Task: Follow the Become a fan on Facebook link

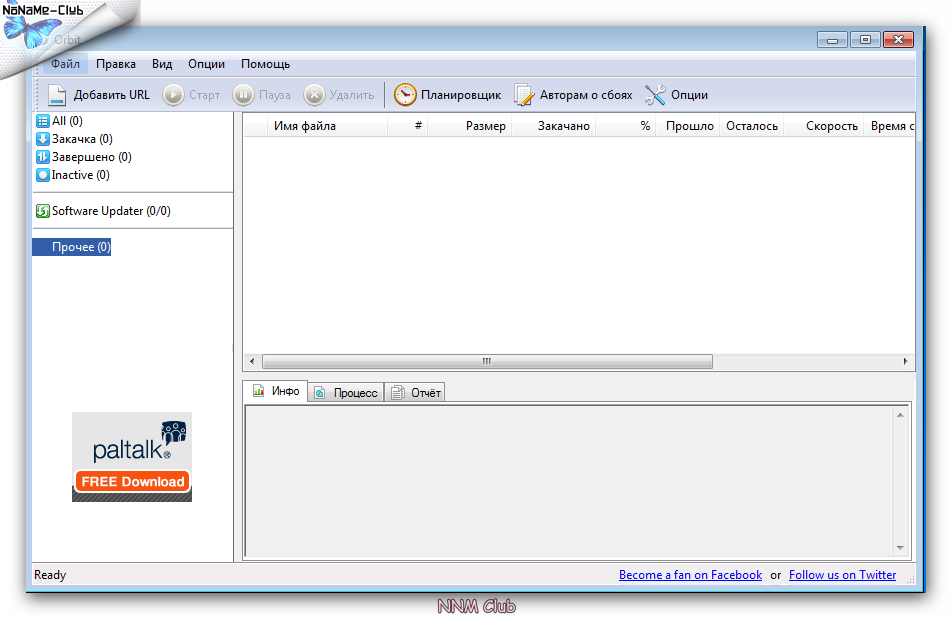Action: [x=690, y=575]
